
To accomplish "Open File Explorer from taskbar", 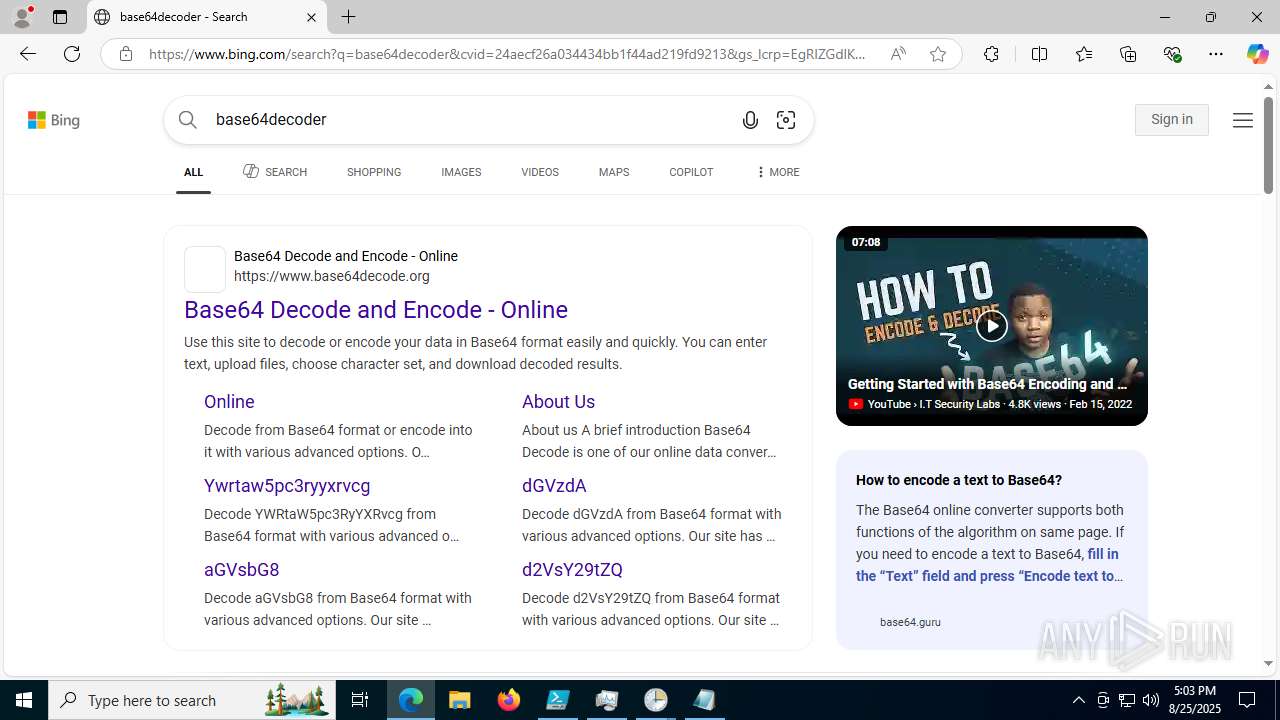I will [460, 700].
